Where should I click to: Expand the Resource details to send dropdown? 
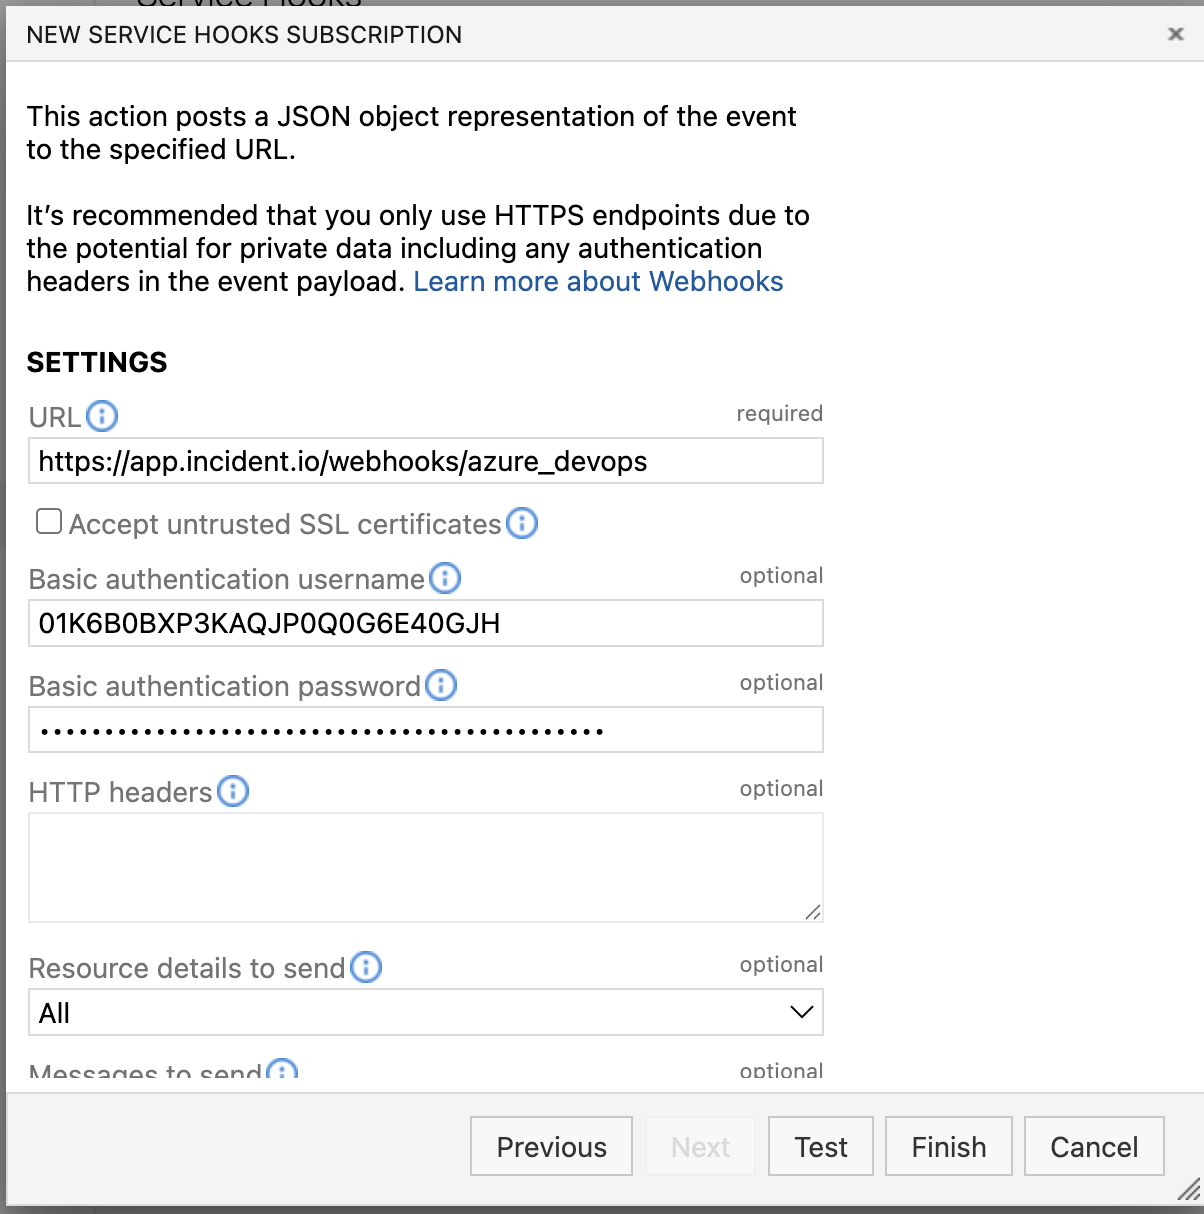426,1012
